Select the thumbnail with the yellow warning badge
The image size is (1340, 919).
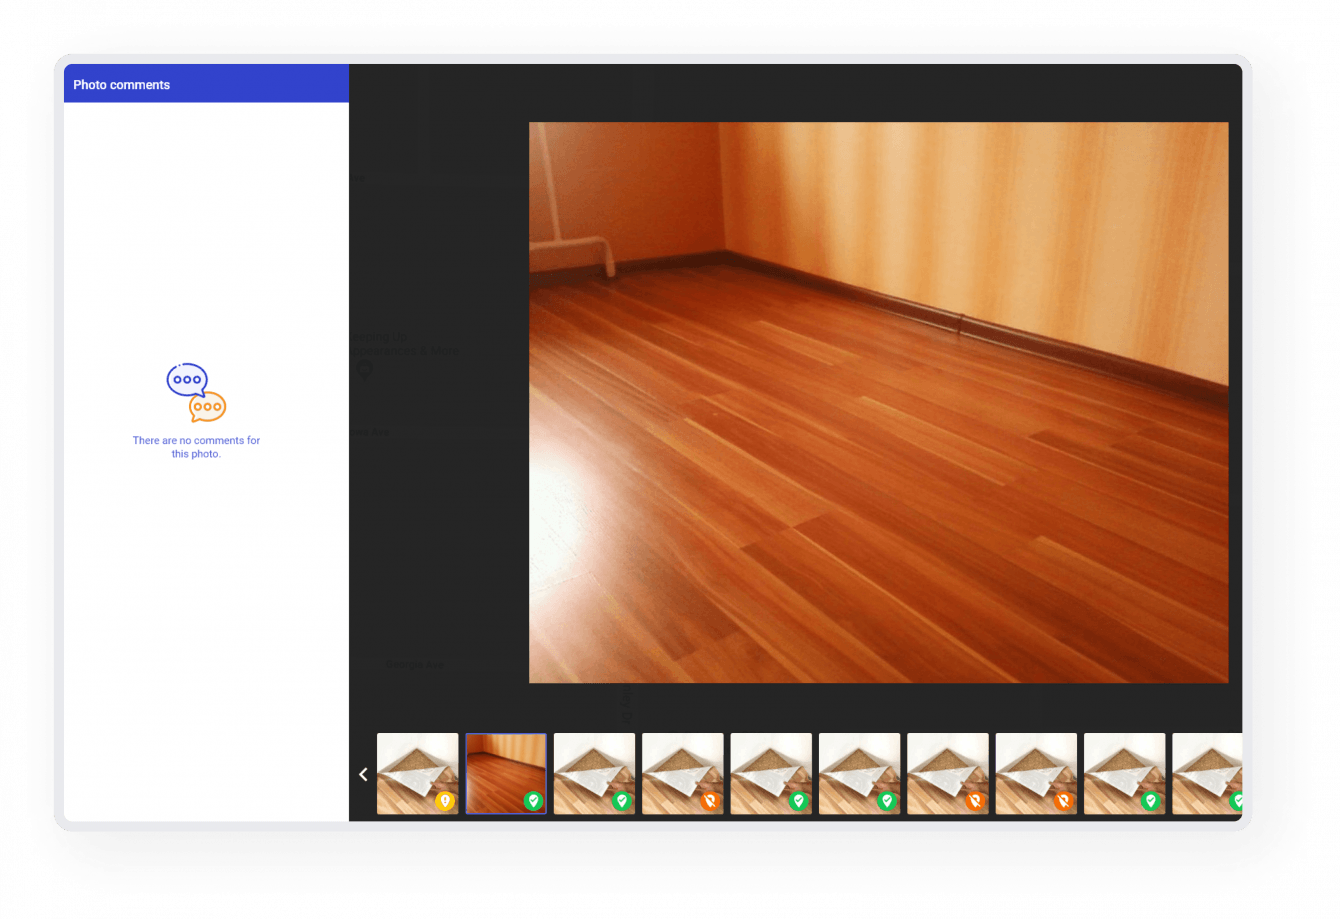click(x=418, y=774)
